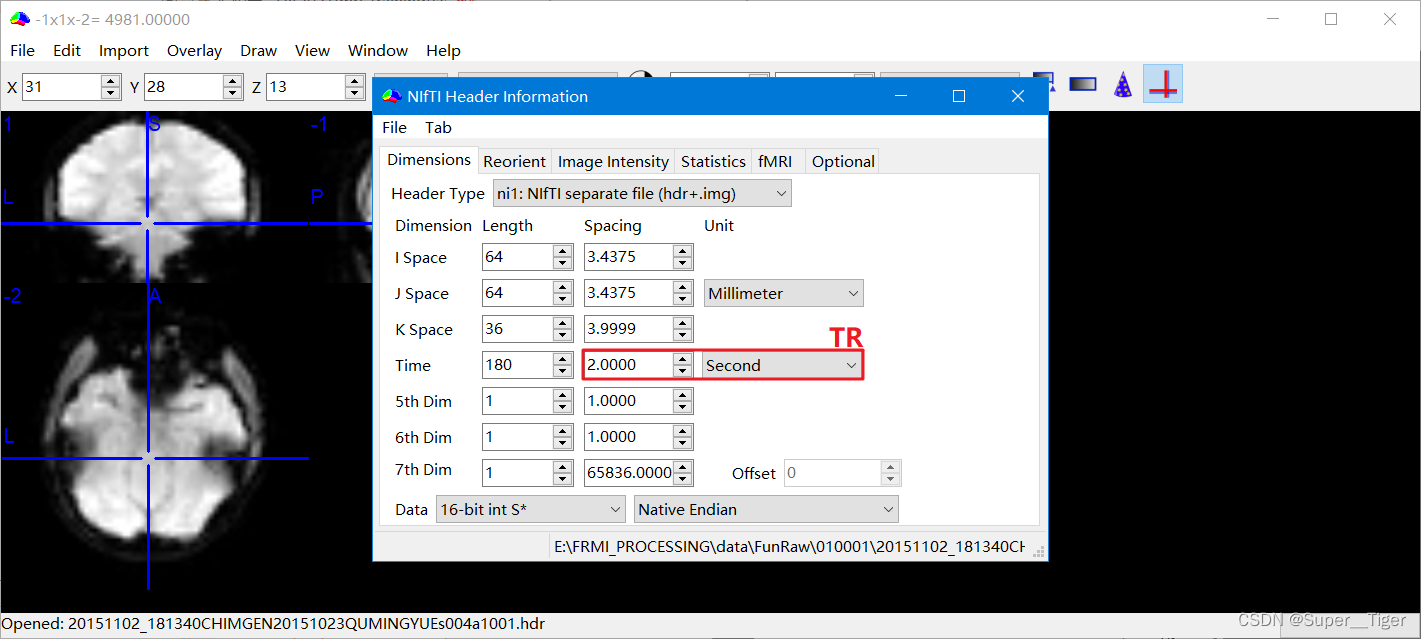Screen dimensions: 1421x639
Task: Increase K Space spacing with its up arrow
Action: click(682, 323)
